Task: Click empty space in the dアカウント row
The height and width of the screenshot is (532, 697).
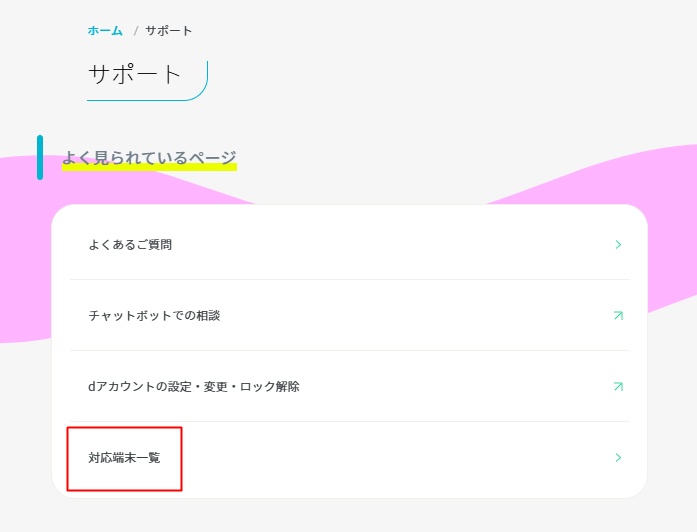Action: pyautogui.click(x=453, y=387)
